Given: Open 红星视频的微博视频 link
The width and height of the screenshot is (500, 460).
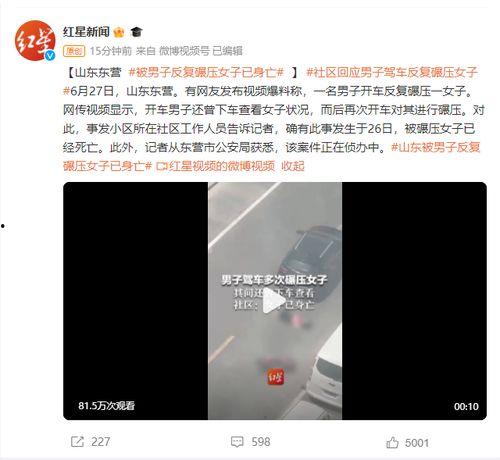Looking at the screenshot, I should 215,166.
